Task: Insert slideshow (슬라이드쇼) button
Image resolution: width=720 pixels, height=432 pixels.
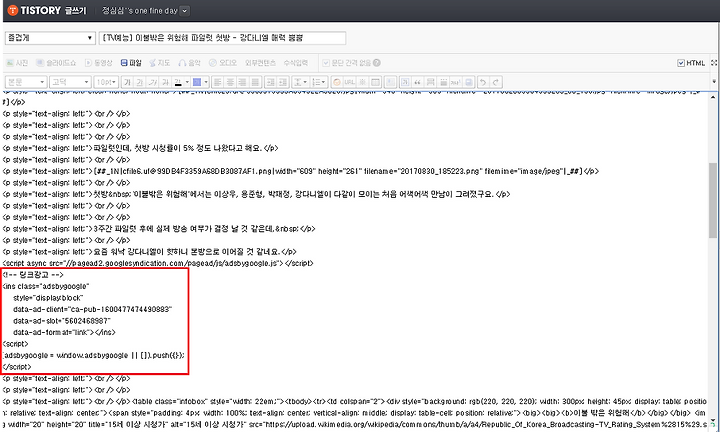Action: 56,63
